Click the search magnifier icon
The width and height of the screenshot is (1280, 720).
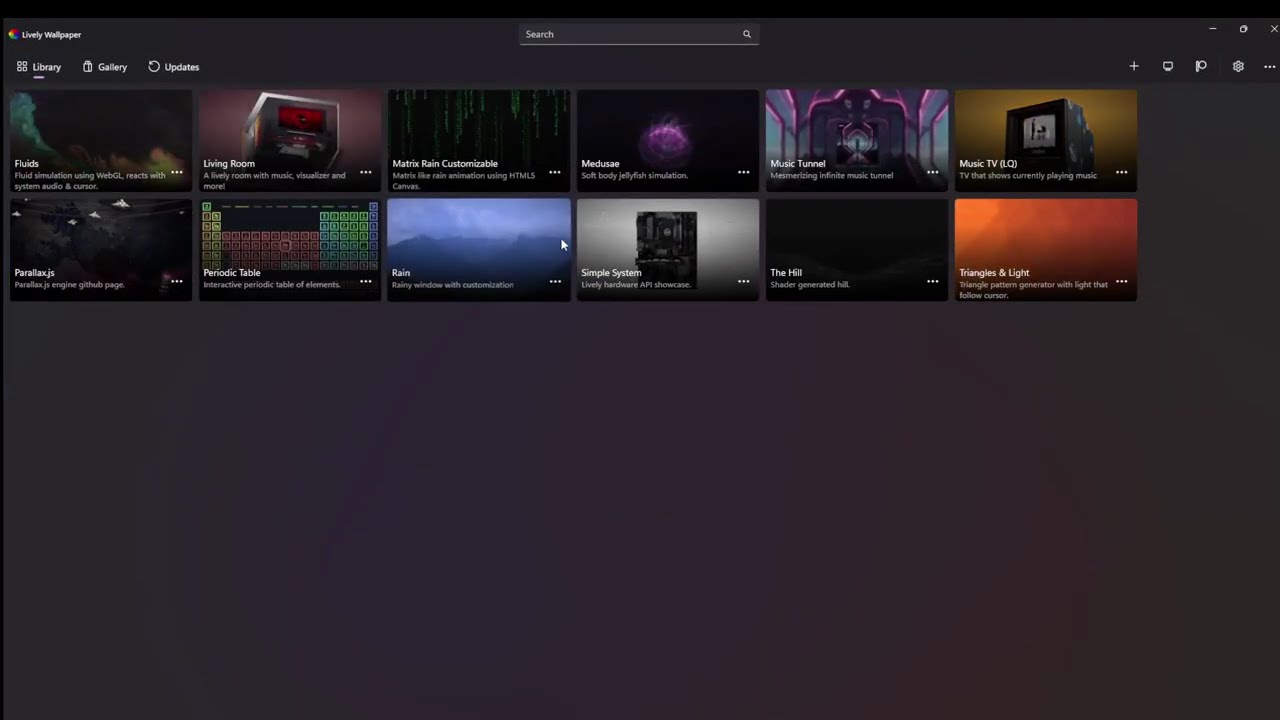(746, 34)
